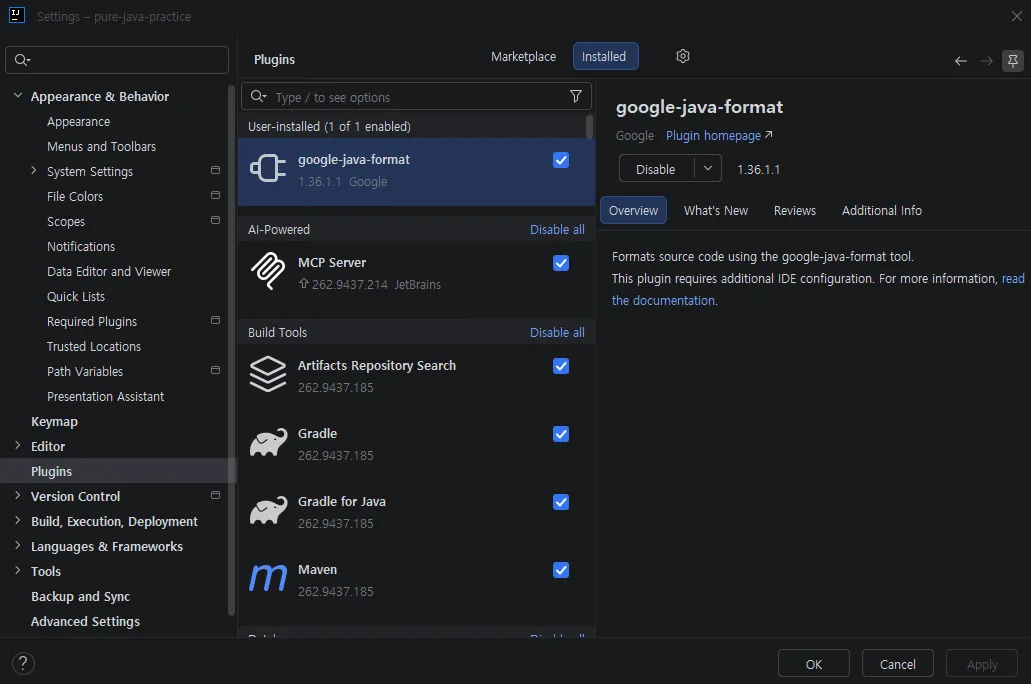Click the MCP Server plugin icon
Image resolution: width=1031 pixels, height=684 pixels.
click(268, 271)
